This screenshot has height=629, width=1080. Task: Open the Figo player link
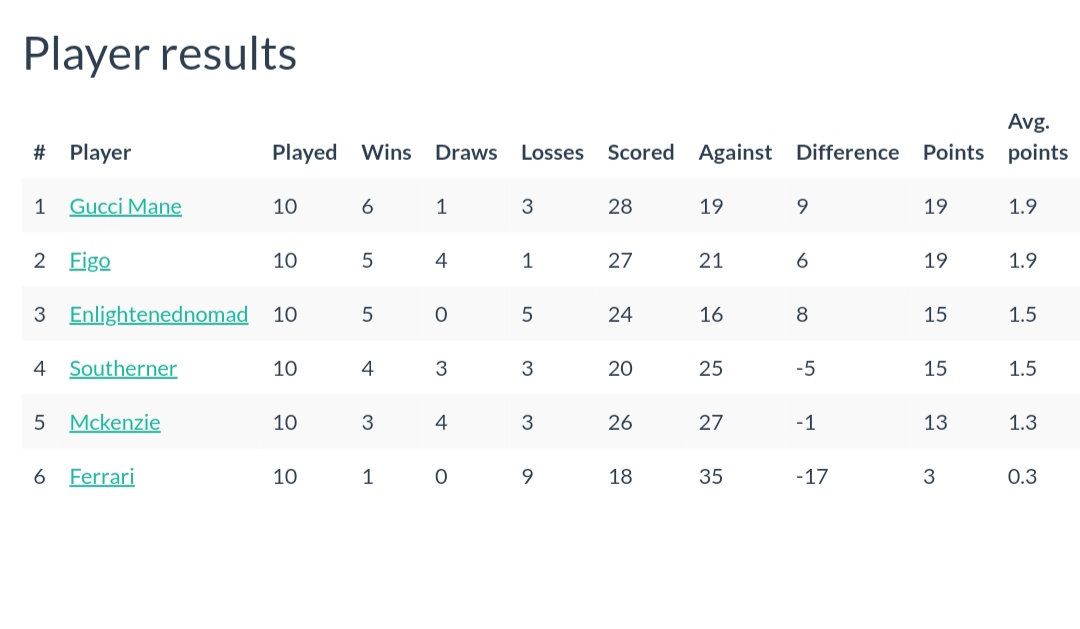[90, 260]
